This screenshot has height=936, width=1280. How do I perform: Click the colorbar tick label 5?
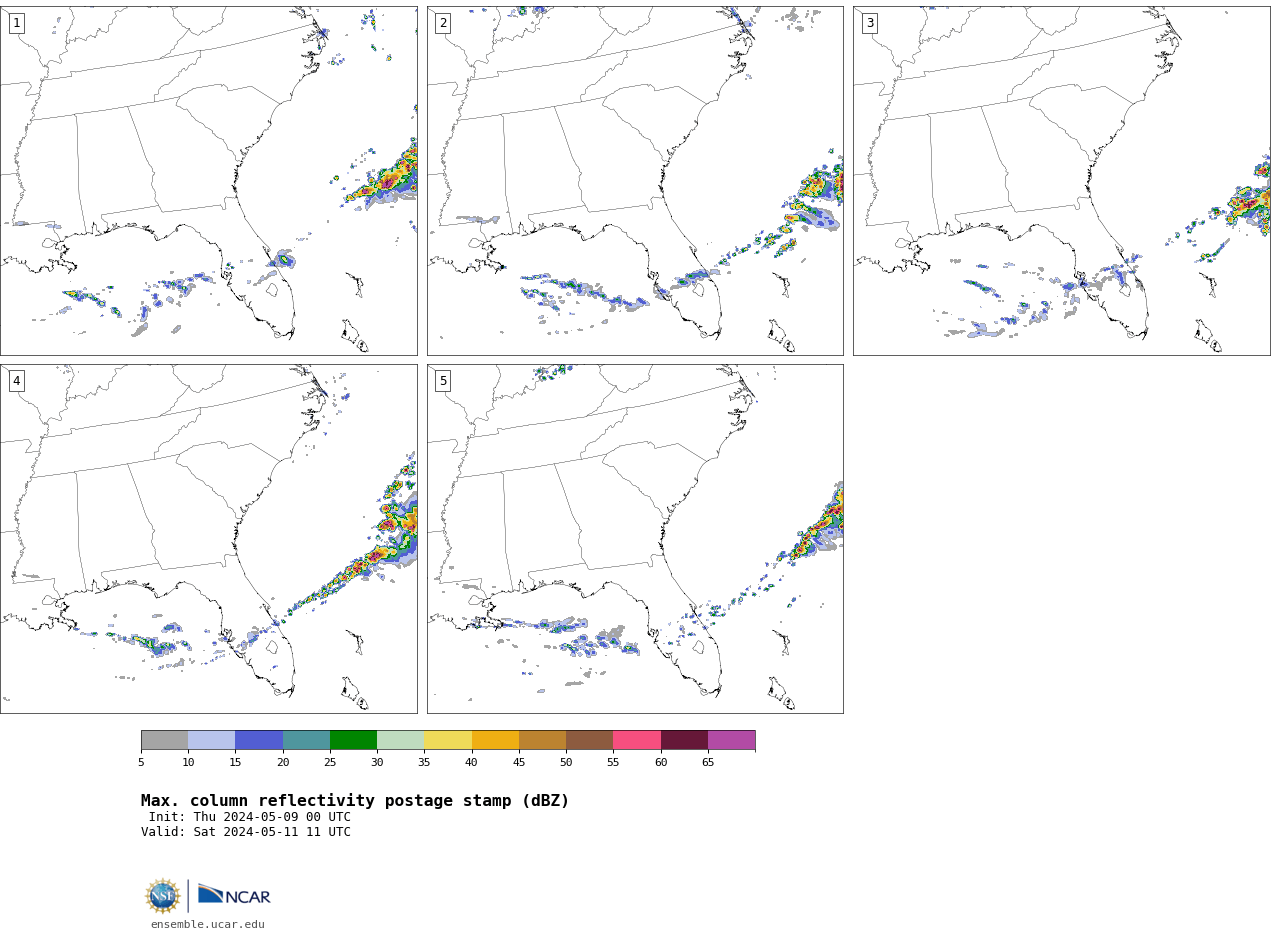click(x=141, y=763)
